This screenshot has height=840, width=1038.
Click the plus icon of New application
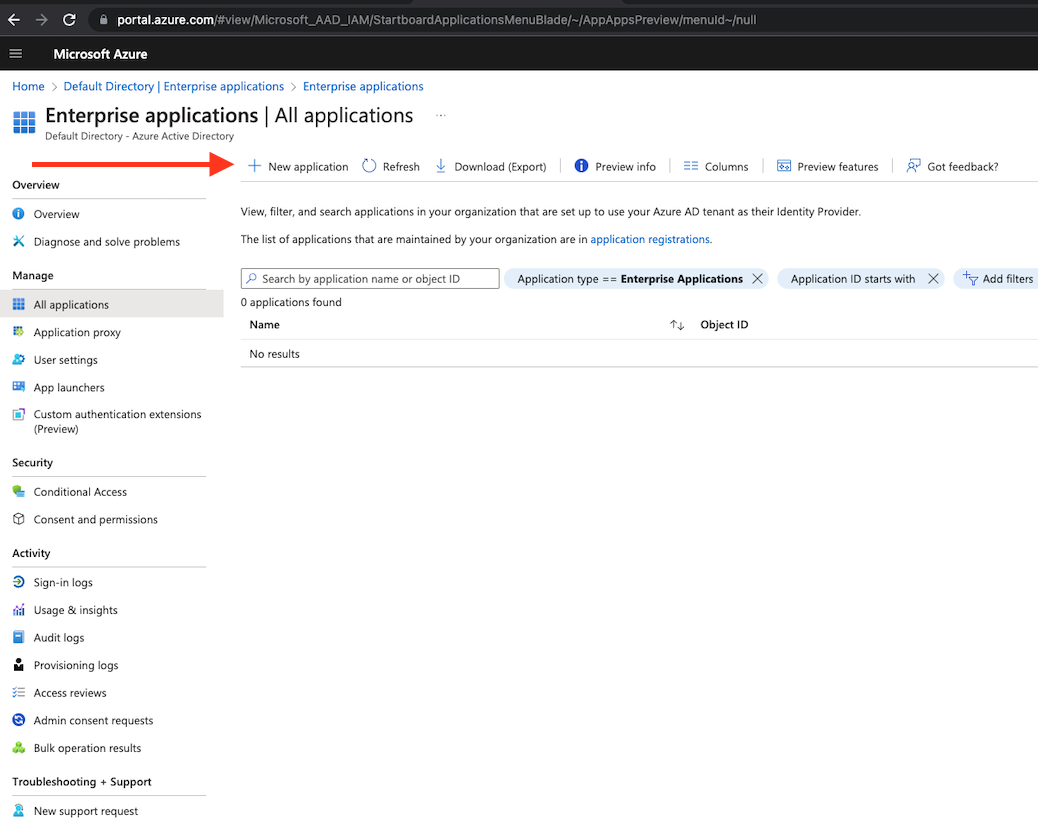(x=254, y=166)
